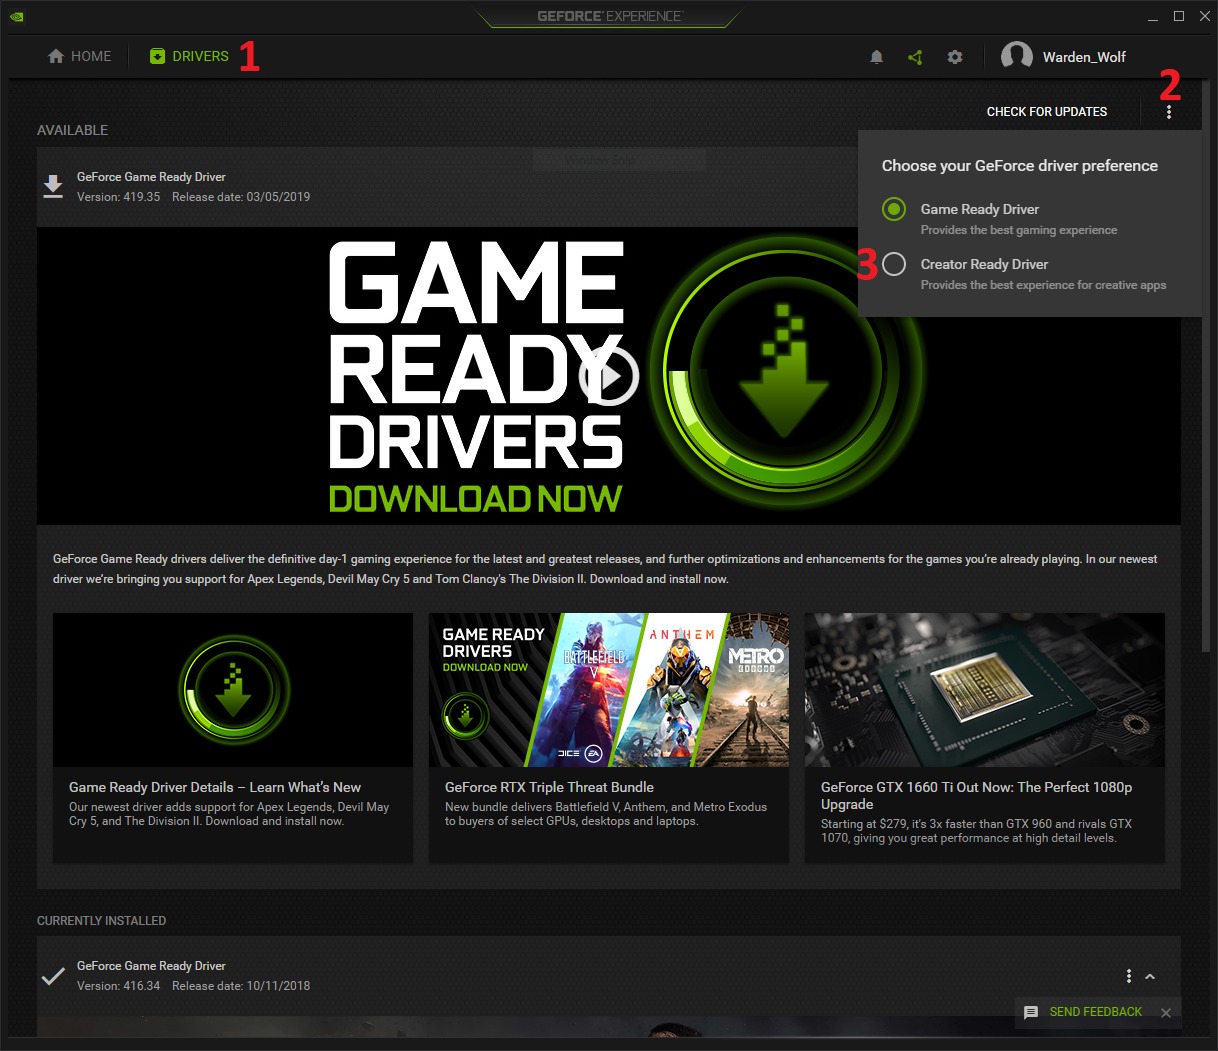Click the green share icon

coord(915,57)
